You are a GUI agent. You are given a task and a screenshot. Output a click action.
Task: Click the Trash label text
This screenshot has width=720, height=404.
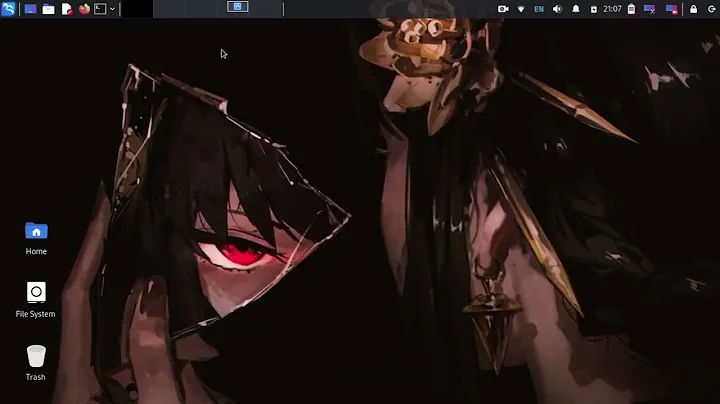(35, 377)
